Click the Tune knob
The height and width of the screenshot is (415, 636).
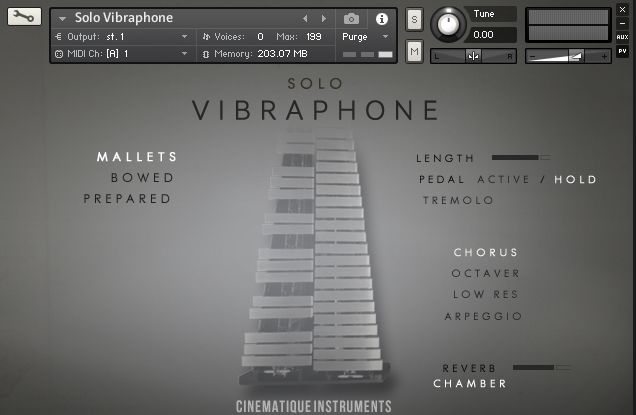tap(448, 24)
